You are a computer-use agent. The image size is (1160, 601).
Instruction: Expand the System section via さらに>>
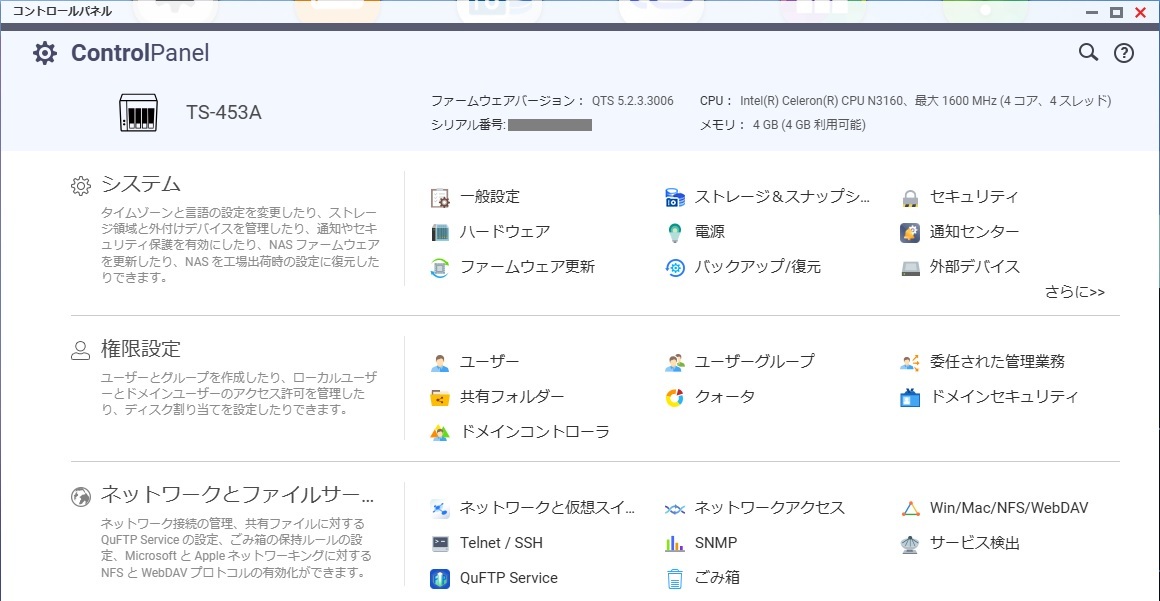pyautogui.click(x=1075, y=291)
